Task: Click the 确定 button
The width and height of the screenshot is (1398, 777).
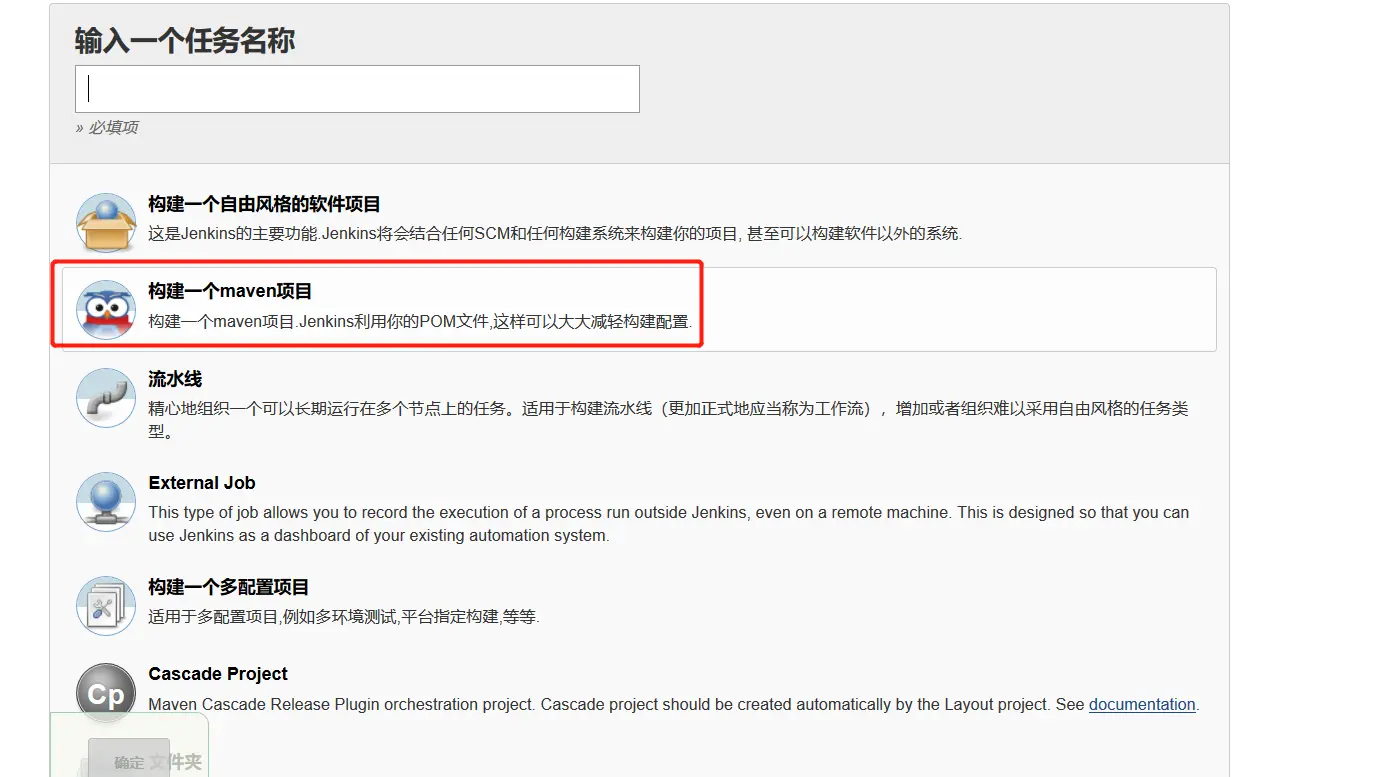Action: [x=129, y=761]
